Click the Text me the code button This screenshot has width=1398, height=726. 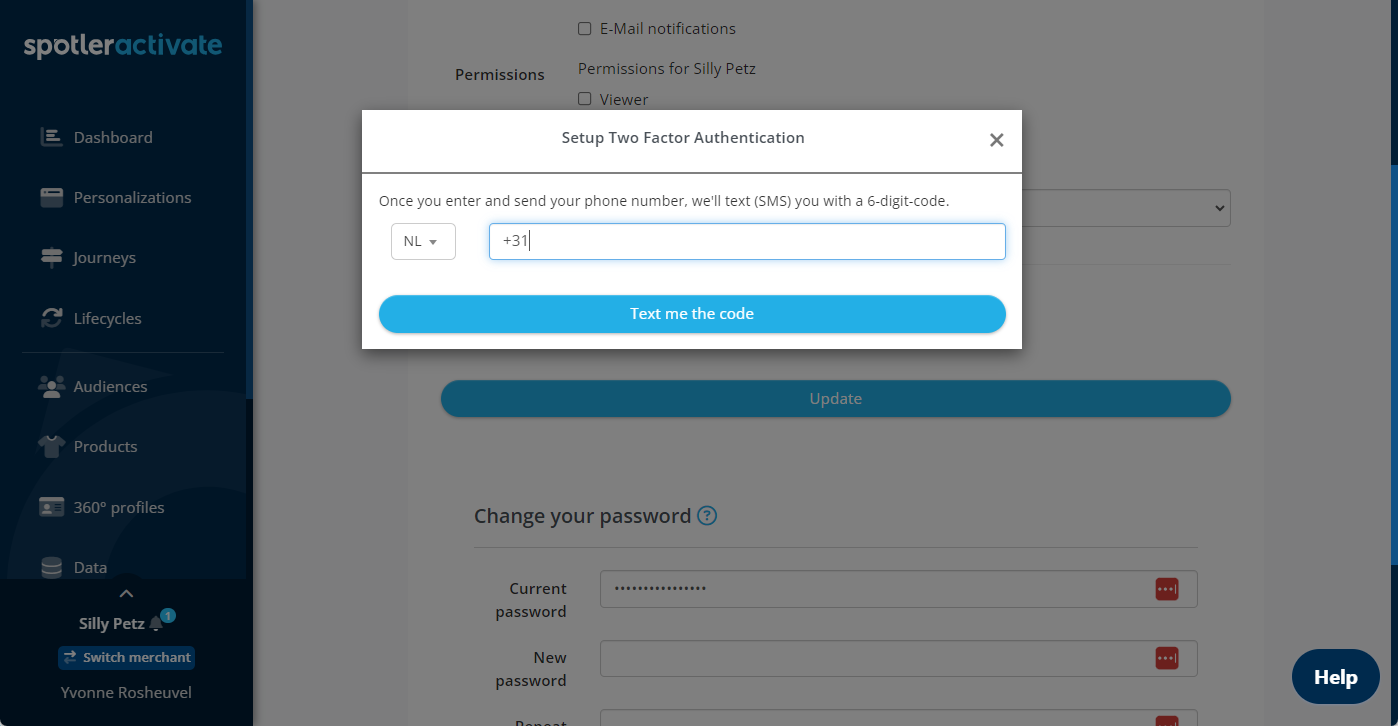point(692,314)
